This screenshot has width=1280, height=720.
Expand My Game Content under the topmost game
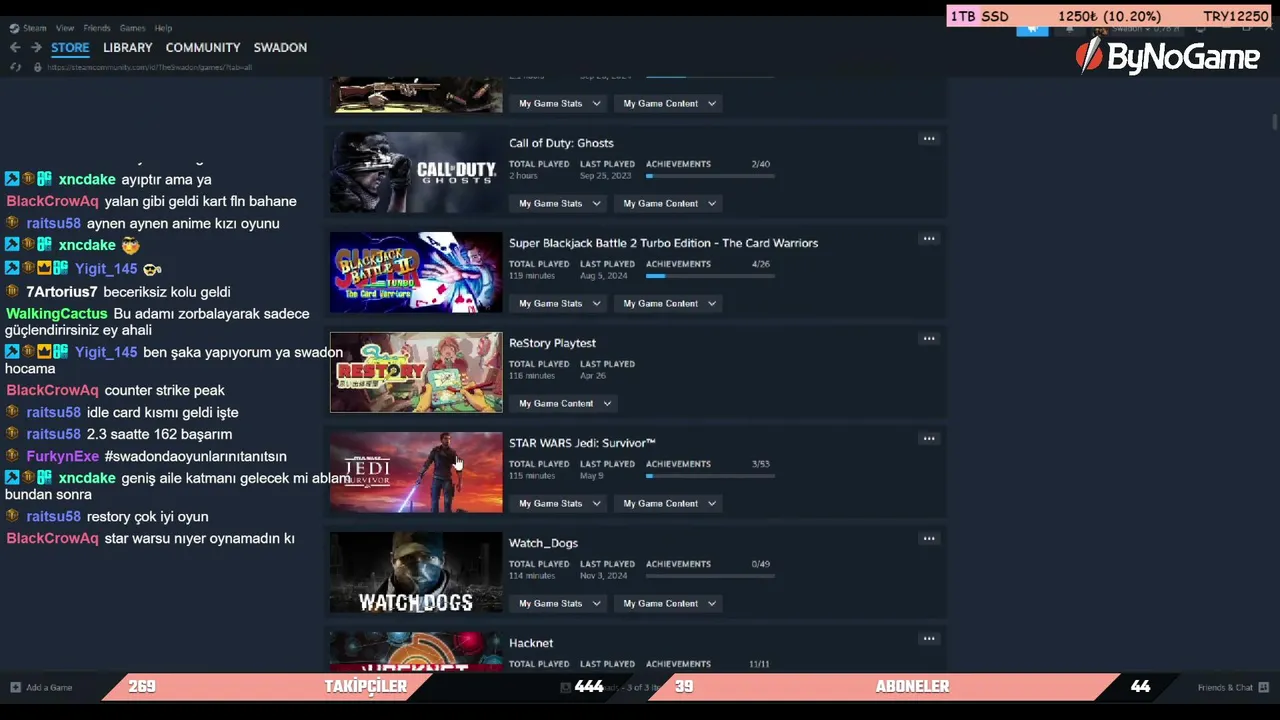click(669, 103)
